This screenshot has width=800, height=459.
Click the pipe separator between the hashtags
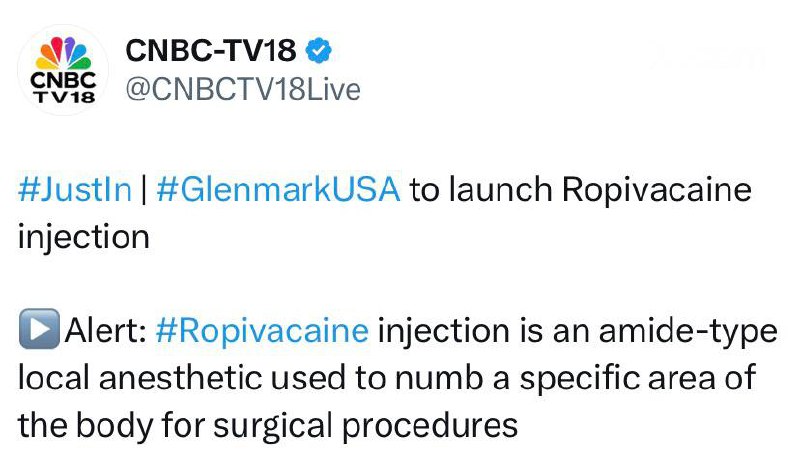point(144,190)
